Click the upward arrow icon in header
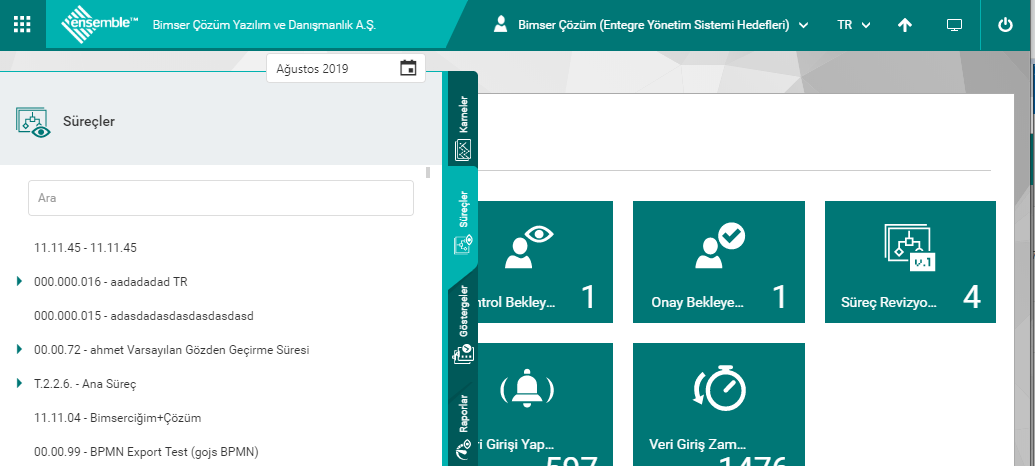The height and width of the screenshot is (466, 1035). 905,25
